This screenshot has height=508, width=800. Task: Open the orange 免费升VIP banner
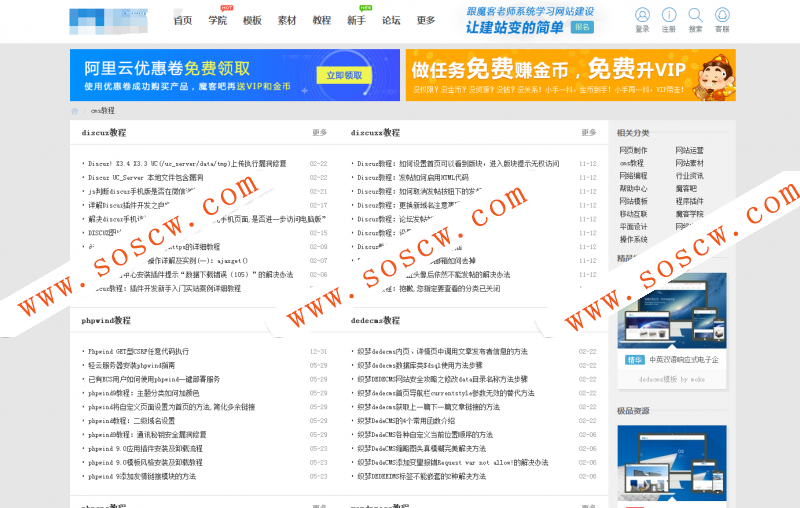click(570, 75)
